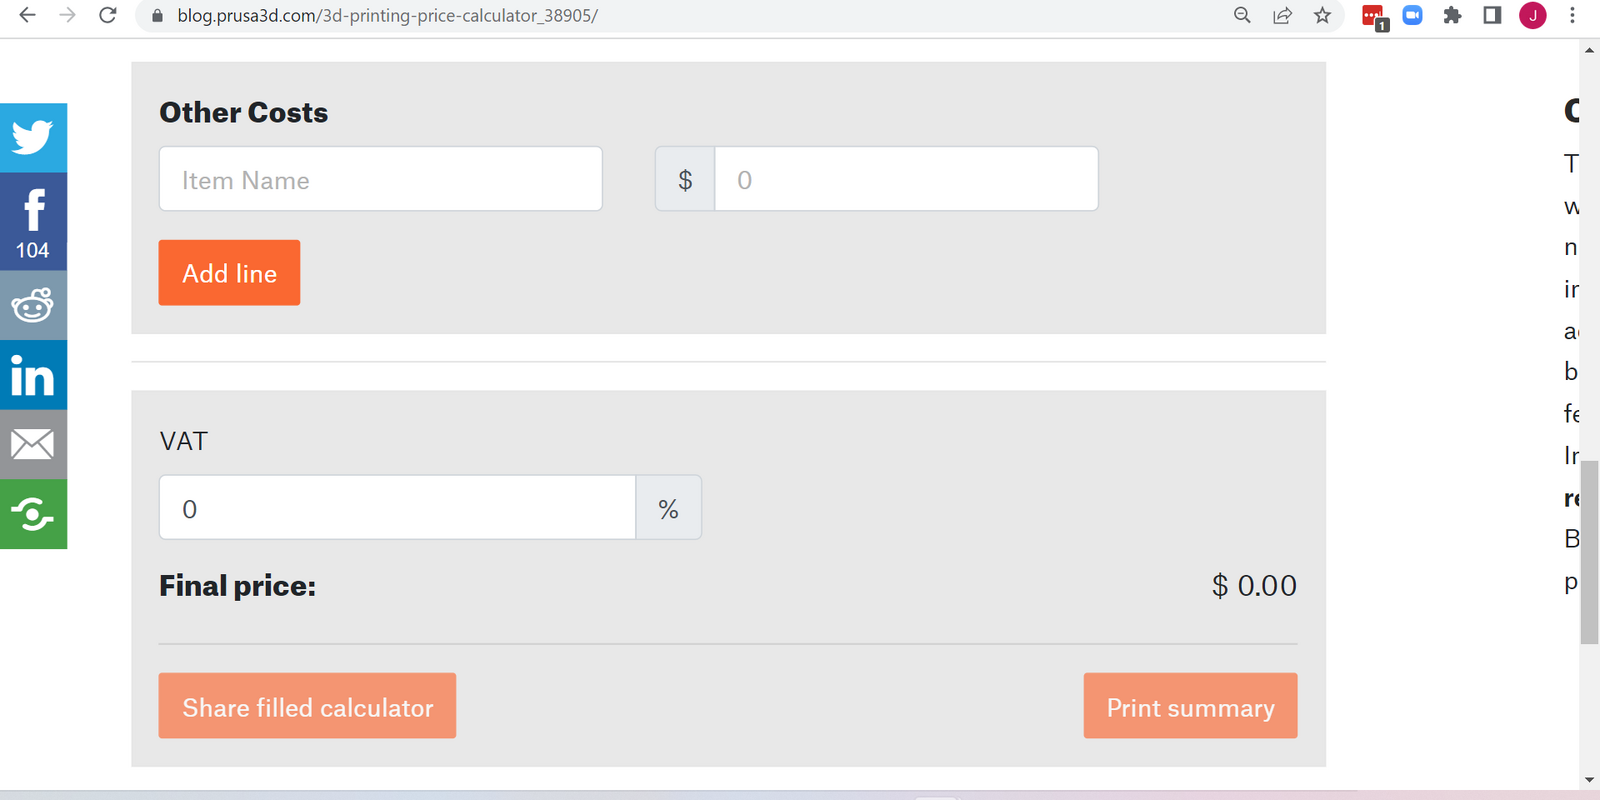Screen dimensions: 1600x800
Task: Share by email envelope icon
Action: tap(33, 445)
